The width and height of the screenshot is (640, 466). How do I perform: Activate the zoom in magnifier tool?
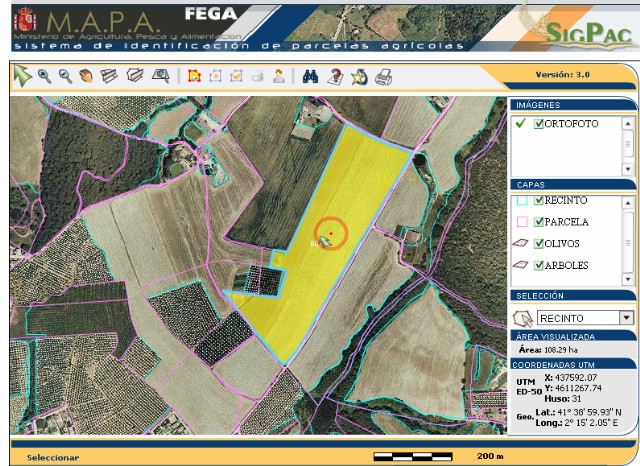43,75
